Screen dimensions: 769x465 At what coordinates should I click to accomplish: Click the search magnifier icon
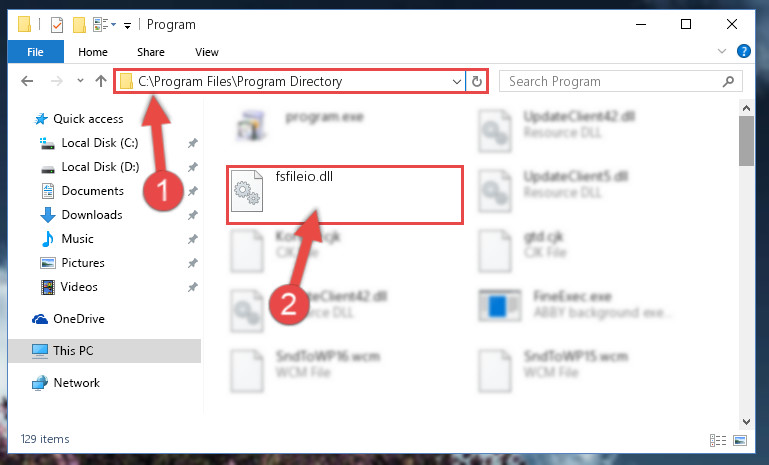[x=728, y=81]
